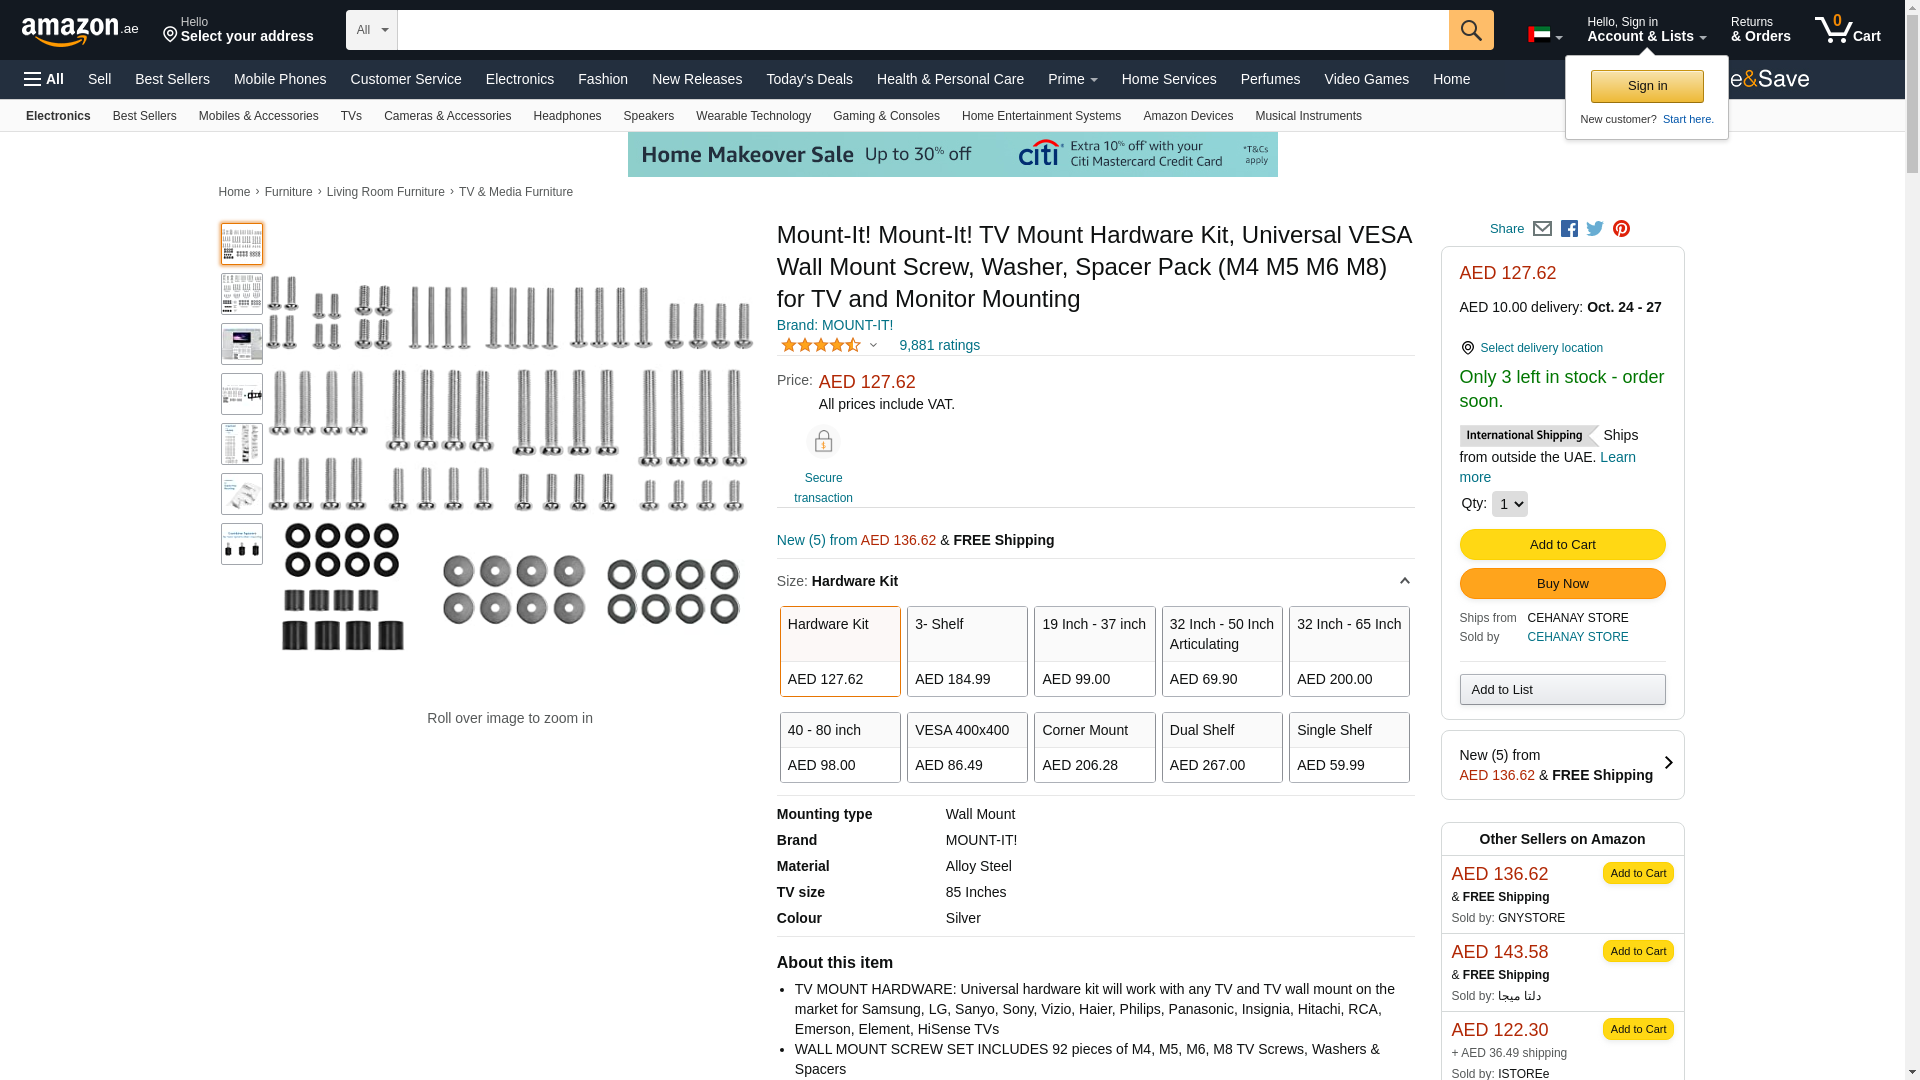1920x1080 pixels.
Task: Pick the Single Shelf size option
Action: [1349, 747]
